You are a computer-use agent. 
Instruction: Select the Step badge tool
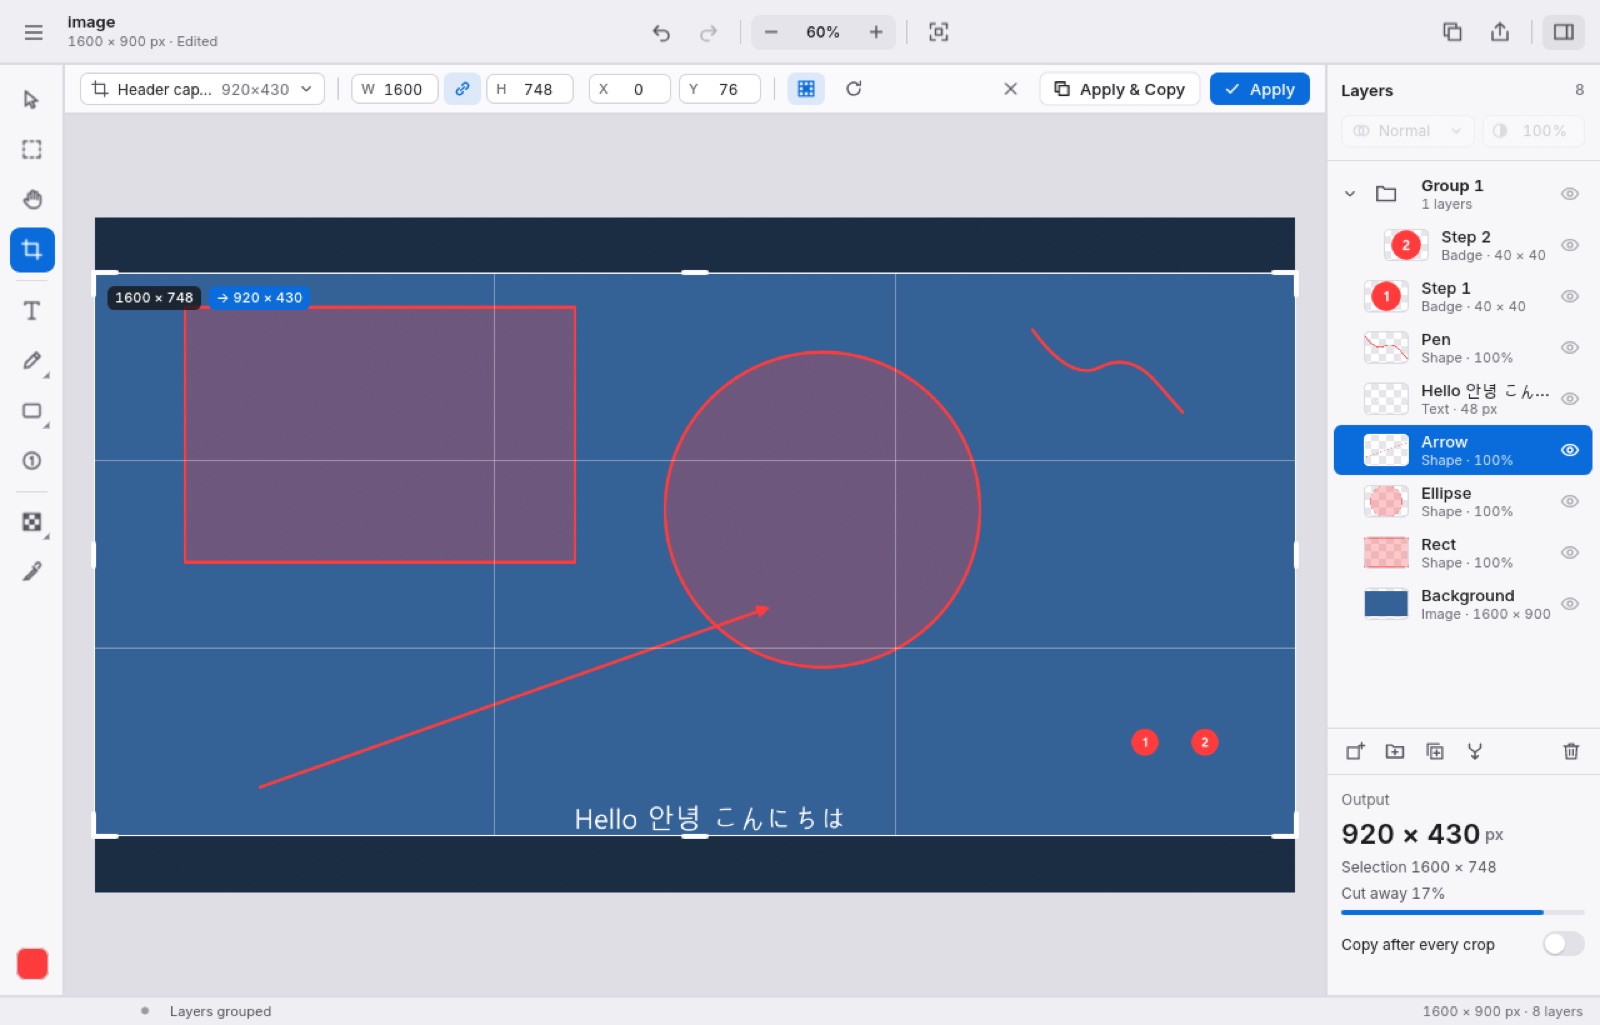(x=32, y=461)
